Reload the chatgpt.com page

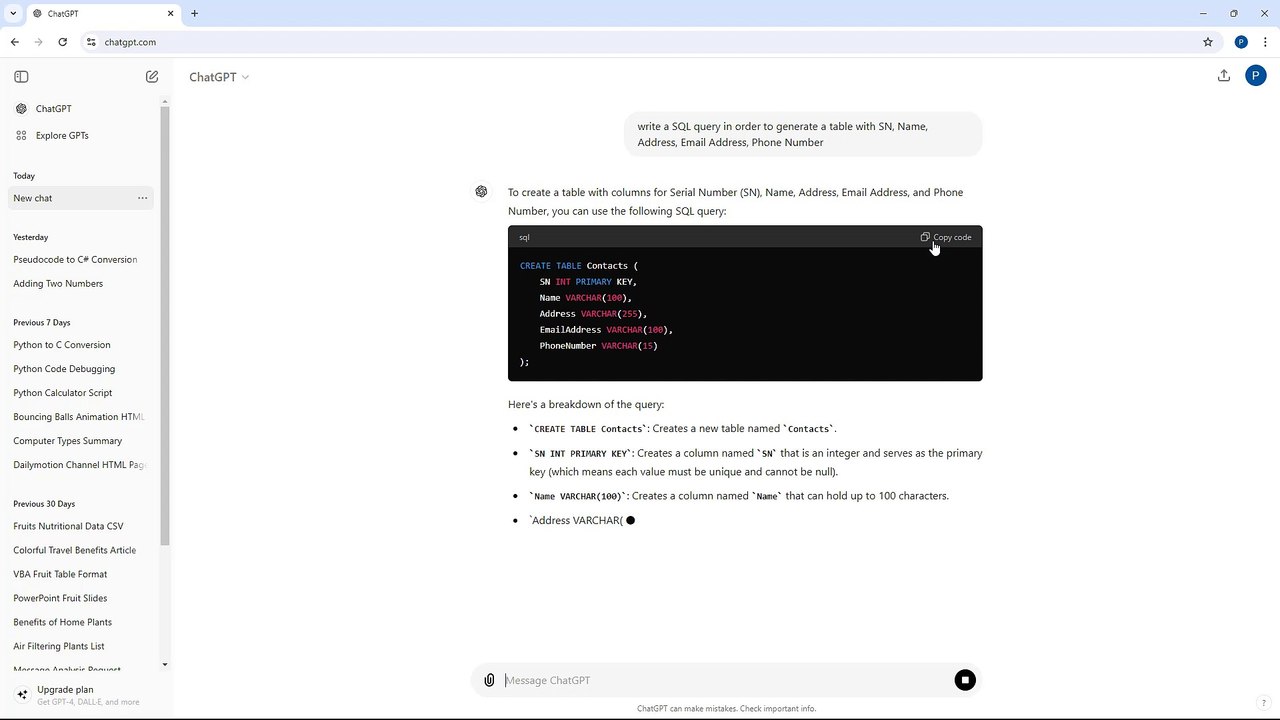tap(63, 42)
